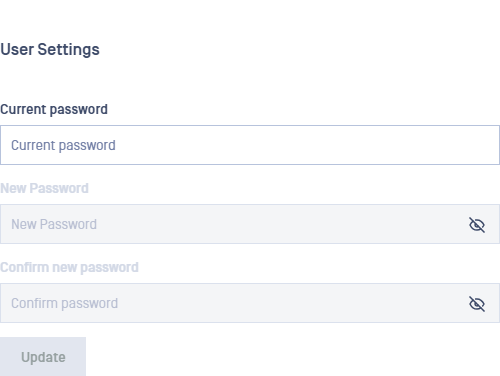This screenshot has height=376, width=500.
Task: Toggle visibility eye in Confirm password field
Action: tap(477, 304)
